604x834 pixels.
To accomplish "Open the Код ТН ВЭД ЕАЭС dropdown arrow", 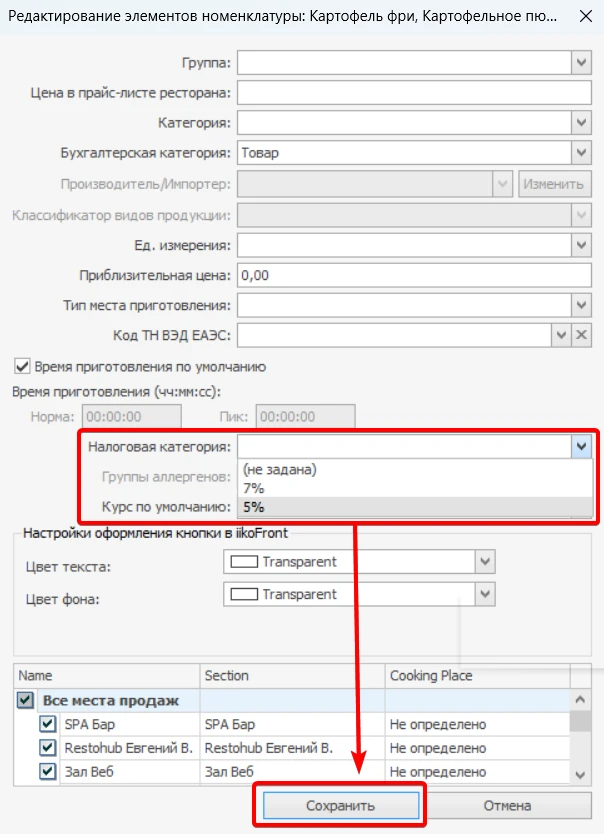I will (x=561, y=335).
